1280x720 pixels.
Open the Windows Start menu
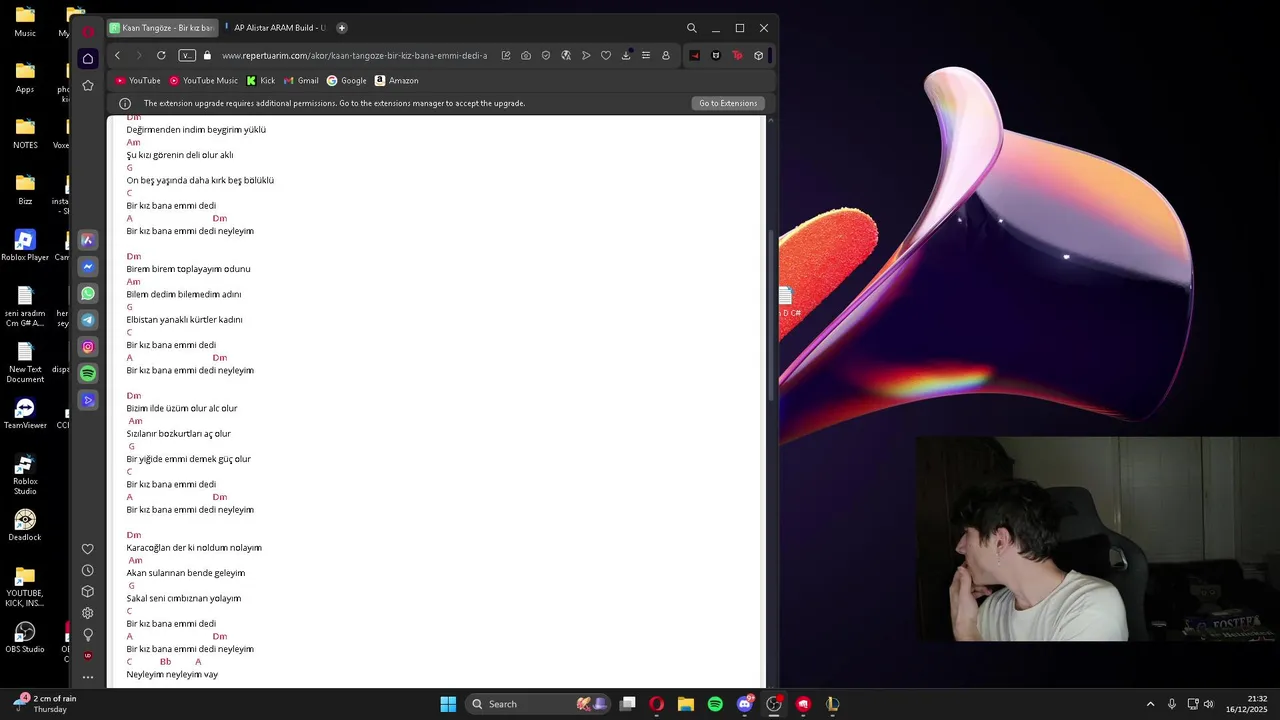pyautogui.click(x=448, y=704)
